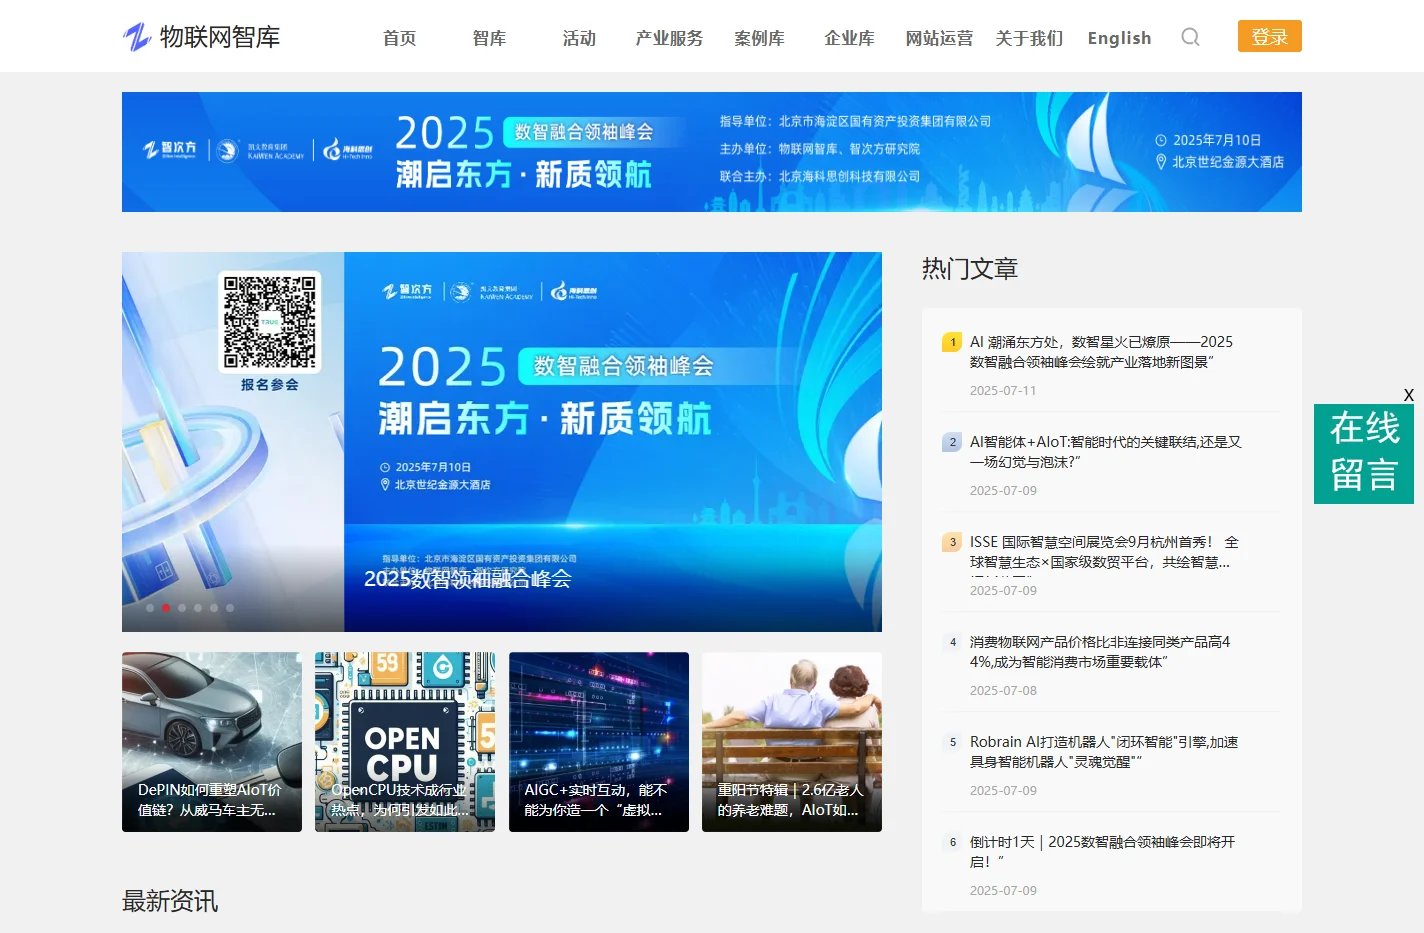
Task: Select the first carousel dot
Action: 150,608
